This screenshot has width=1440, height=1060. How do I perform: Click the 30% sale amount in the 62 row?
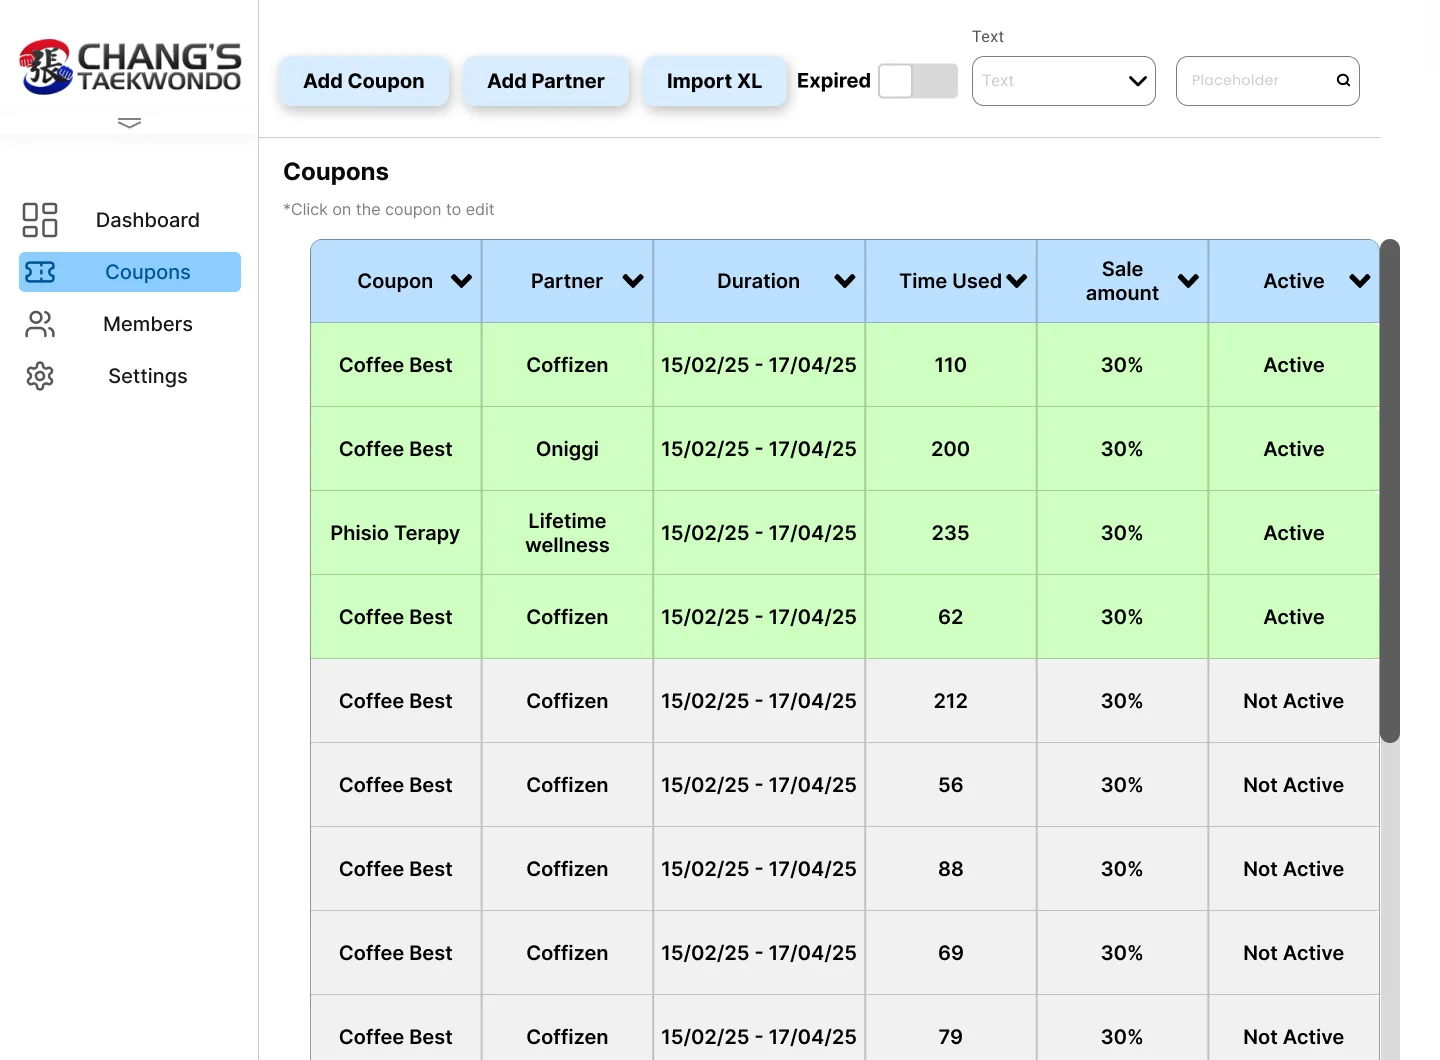click(x=1122, y=617)
